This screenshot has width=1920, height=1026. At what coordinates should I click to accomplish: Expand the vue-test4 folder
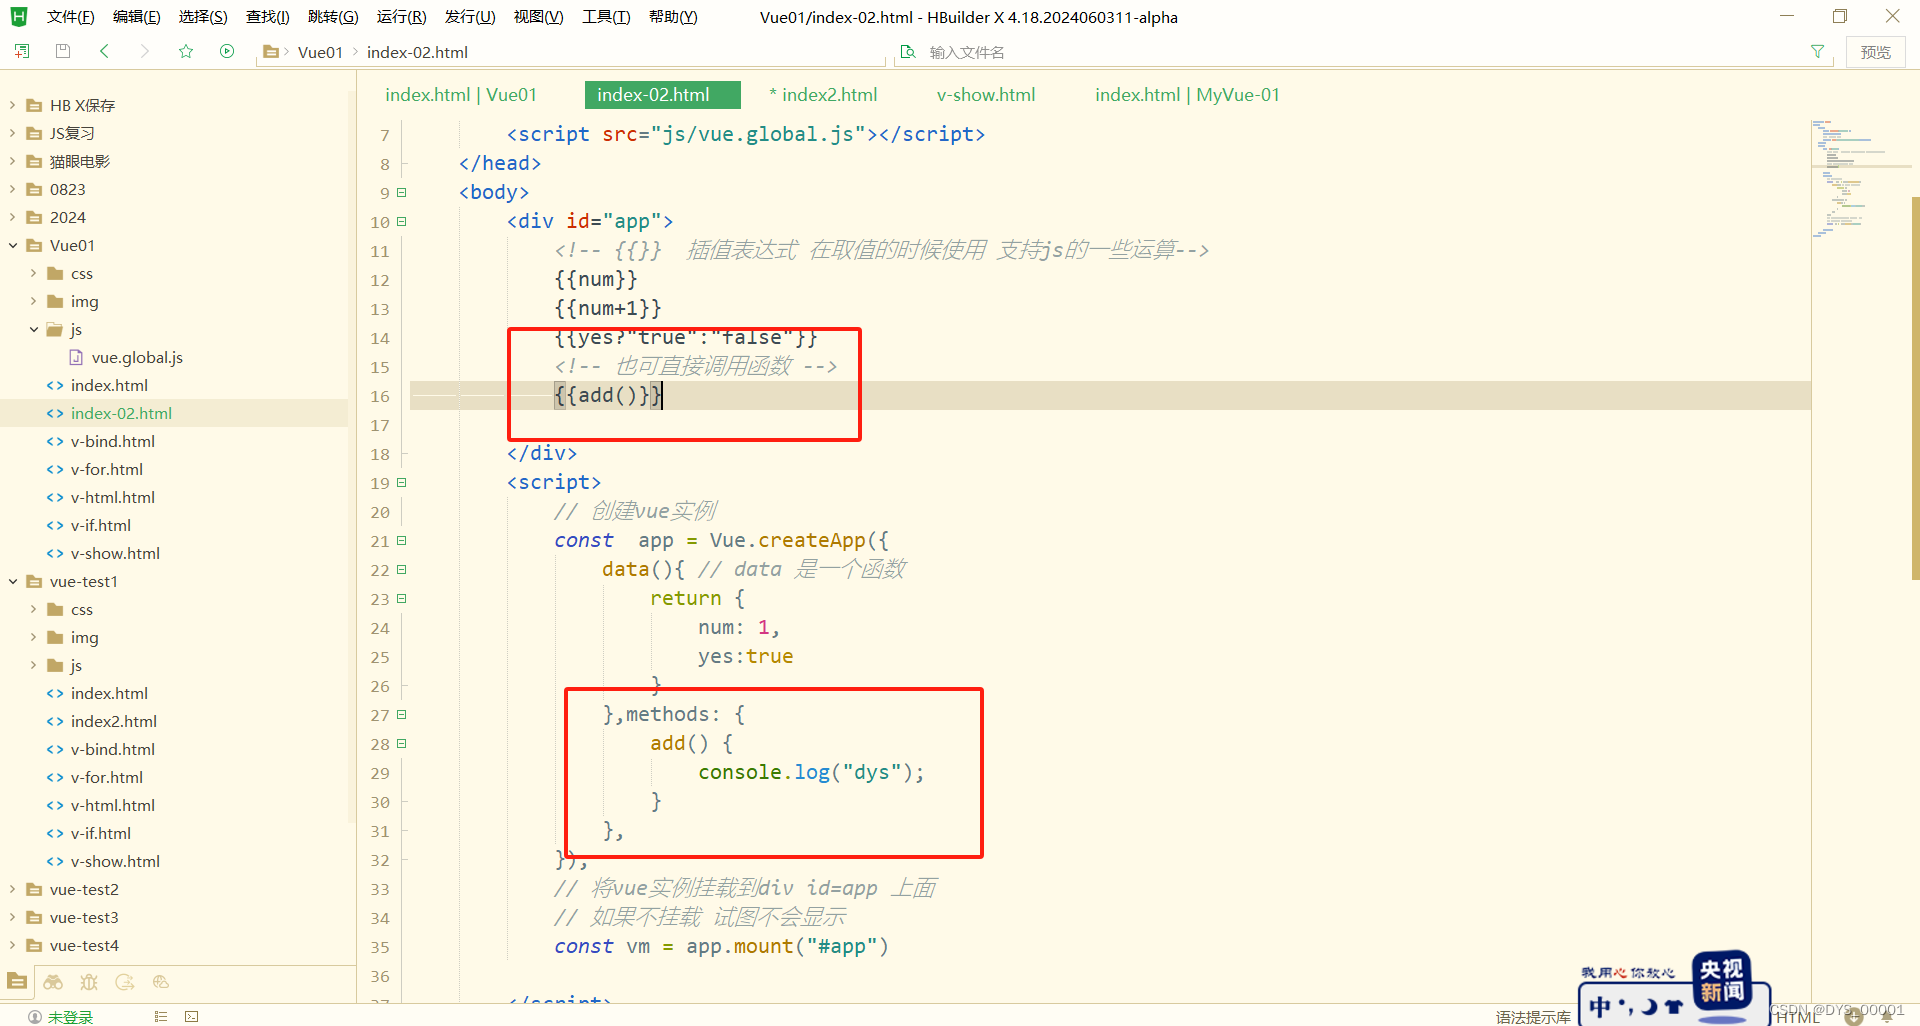(x=13, y=945)
